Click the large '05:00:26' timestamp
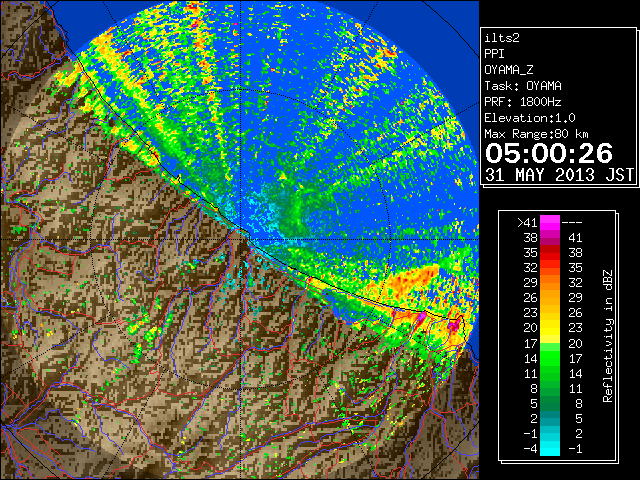 [x=549, y=153]
